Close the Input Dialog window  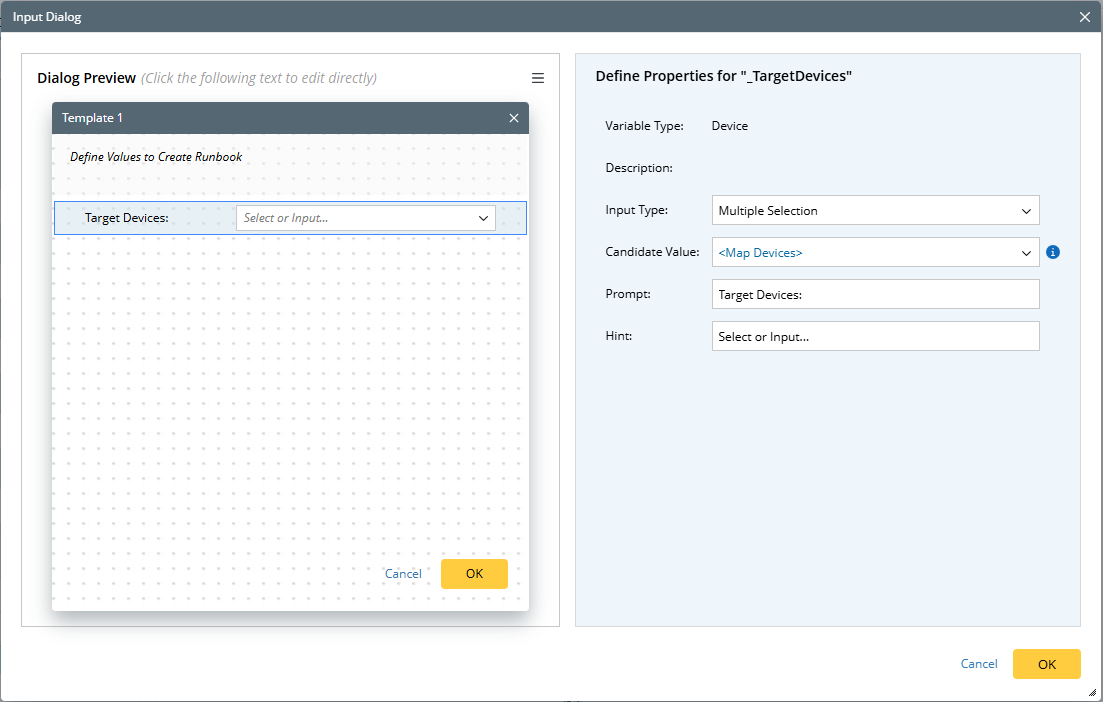click(1085, 17)
